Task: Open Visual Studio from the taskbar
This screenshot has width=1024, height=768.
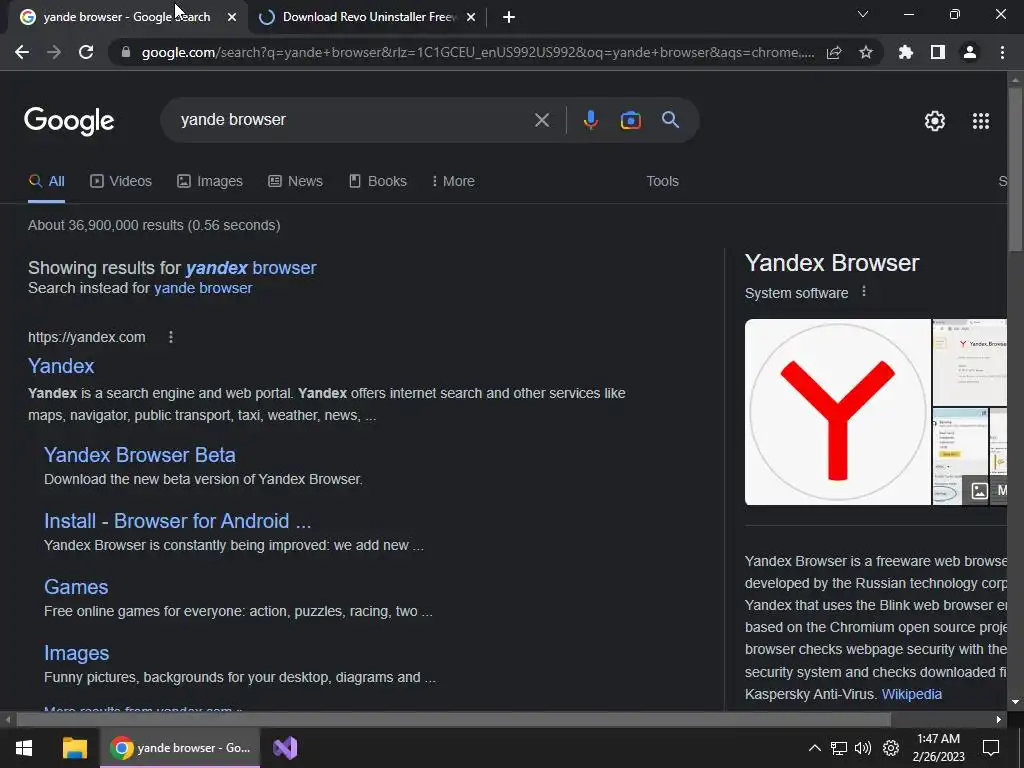Action: 285,748
